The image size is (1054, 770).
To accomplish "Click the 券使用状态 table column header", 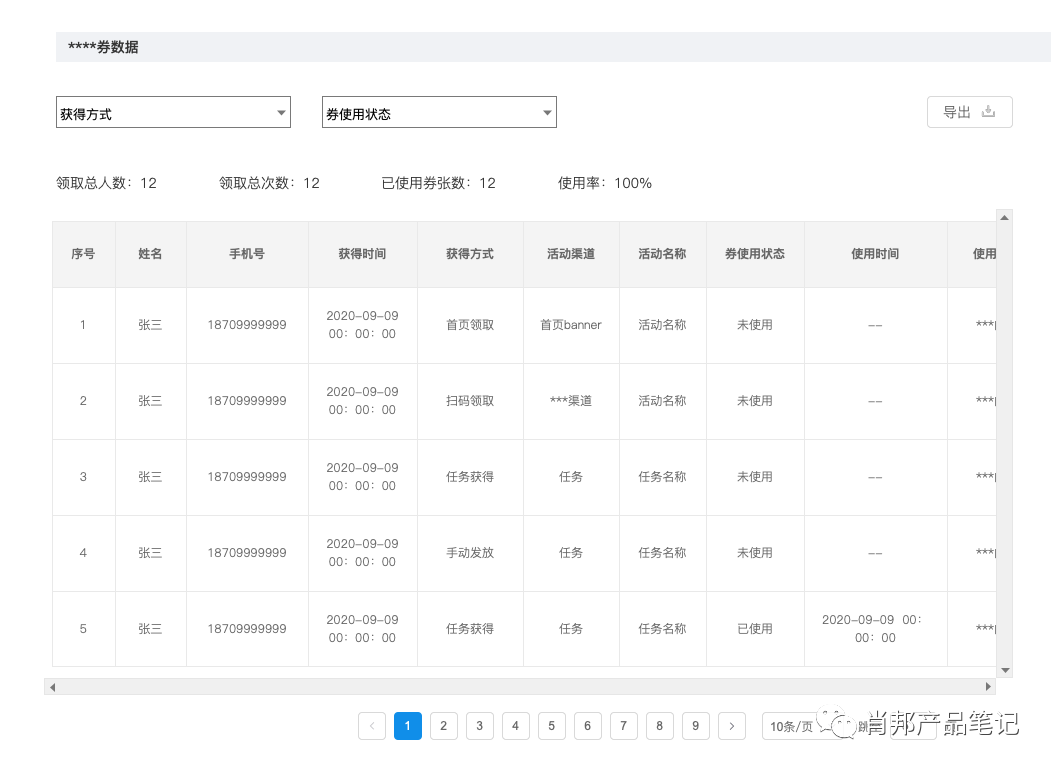I will (755, 254).
